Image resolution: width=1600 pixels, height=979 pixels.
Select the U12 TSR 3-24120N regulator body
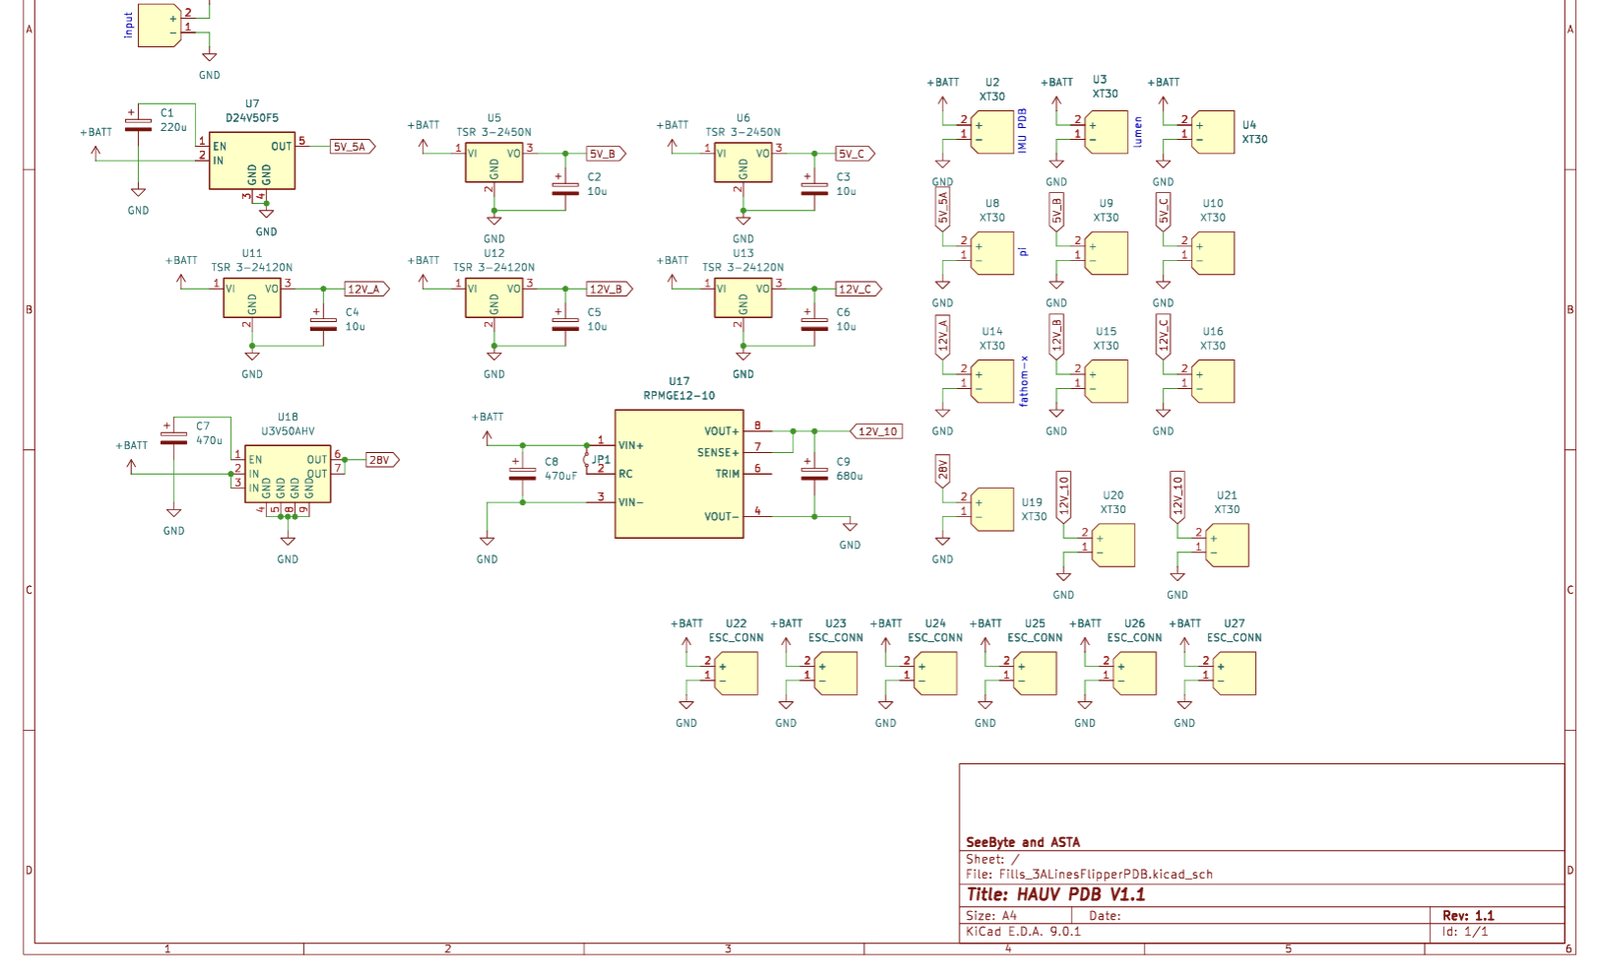click(x=494, y=299)
